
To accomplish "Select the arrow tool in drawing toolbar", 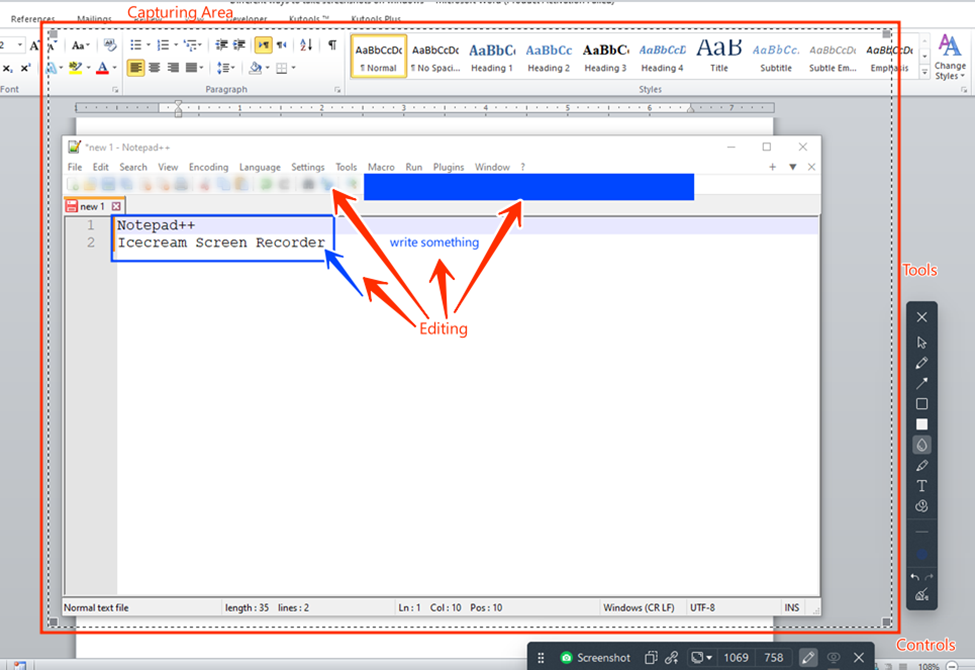I will (x=922, y=383).
